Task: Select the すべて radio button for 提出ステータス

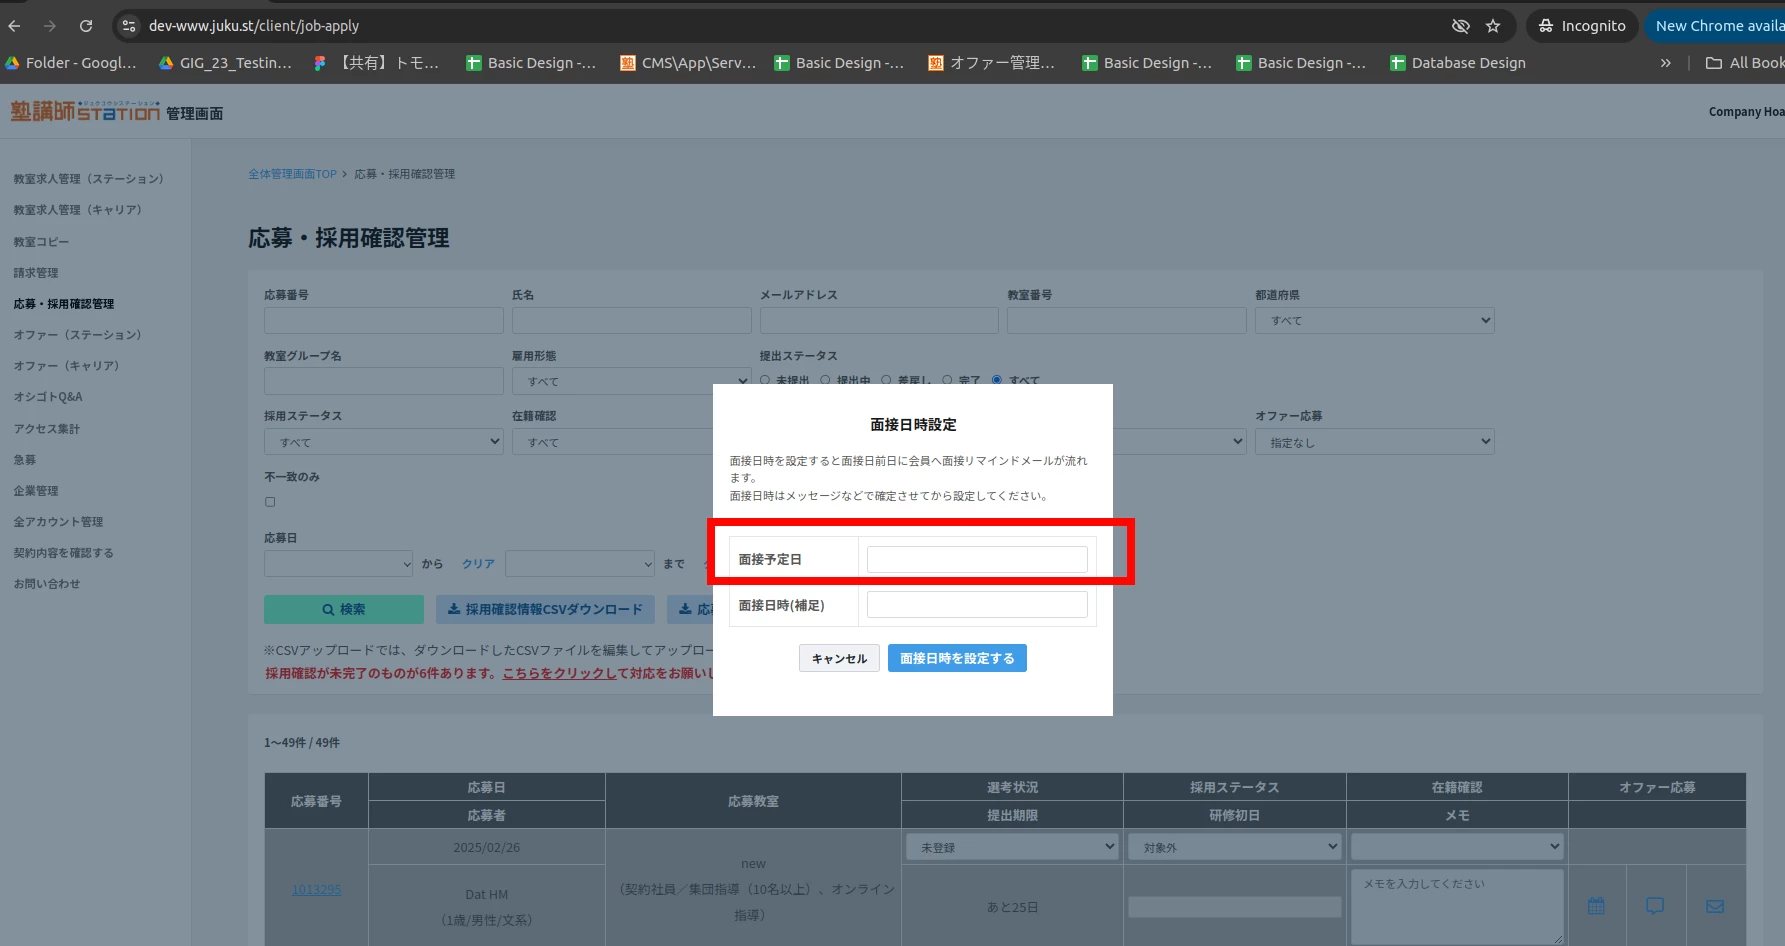Action: (x=997, y=380)
